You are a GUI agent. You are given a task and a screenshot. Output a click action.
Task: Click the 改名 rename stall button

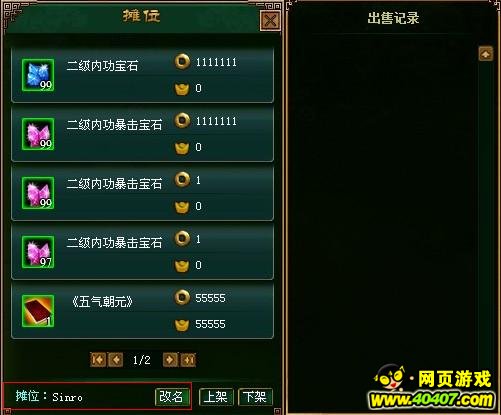click(172, 397)
